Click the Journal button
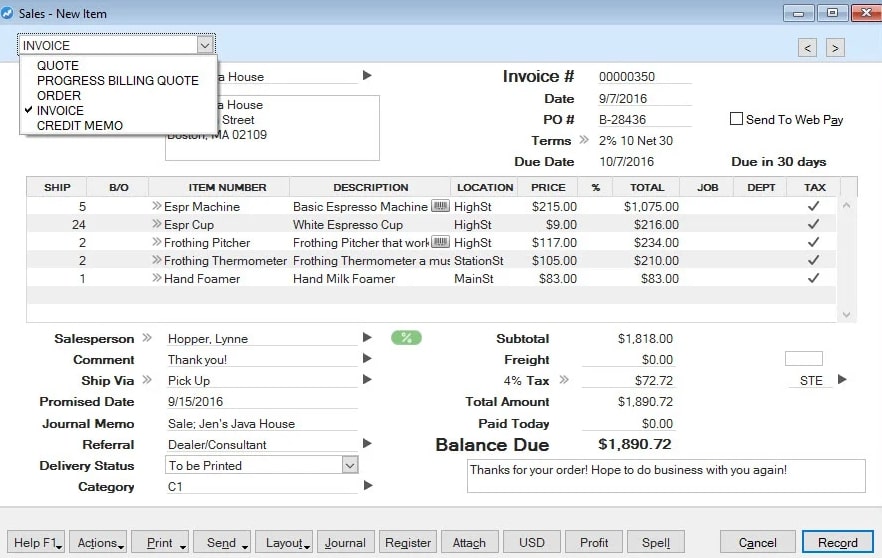This screenshot has height=558, width=882. (345, 542)
